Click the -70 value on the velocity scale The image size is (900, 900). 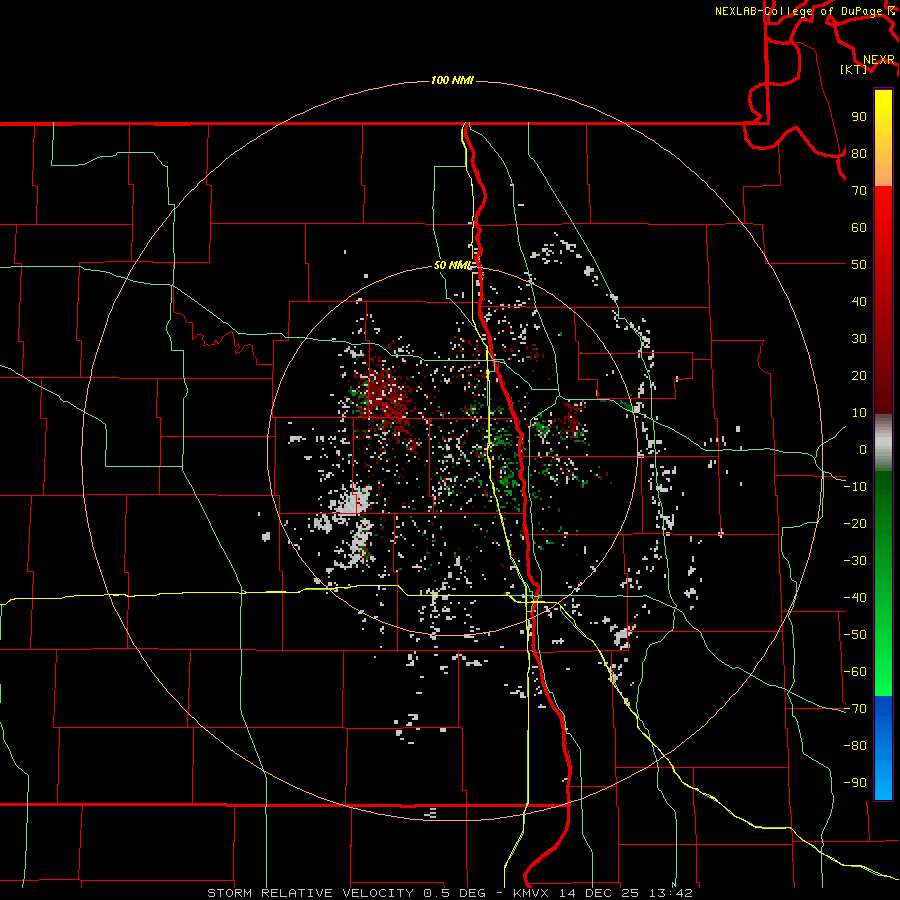pyautogui.click(x=855, y=709)
